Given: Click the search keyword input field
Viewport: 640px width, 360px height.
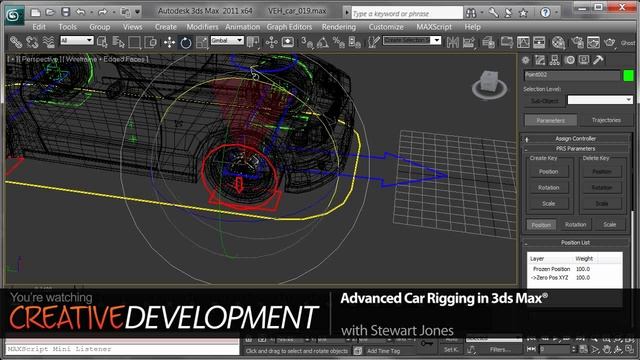Looking at the screenshot, I should tap(407, 13).
